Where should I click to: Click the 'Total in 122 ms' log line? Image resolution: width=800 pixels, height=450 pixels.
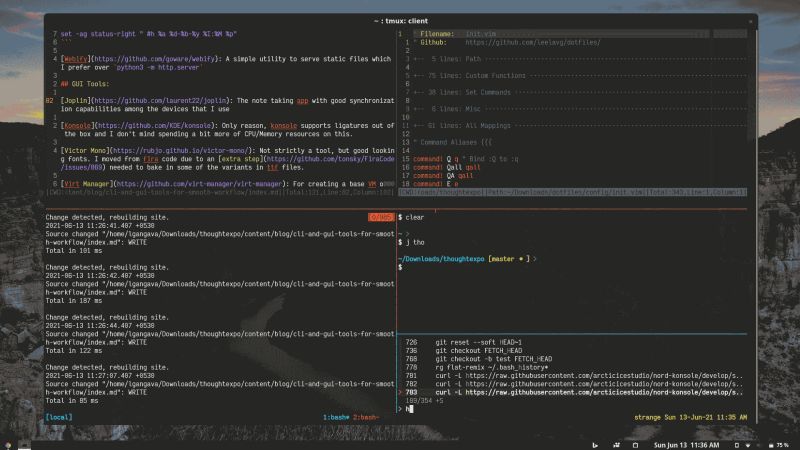73,351
